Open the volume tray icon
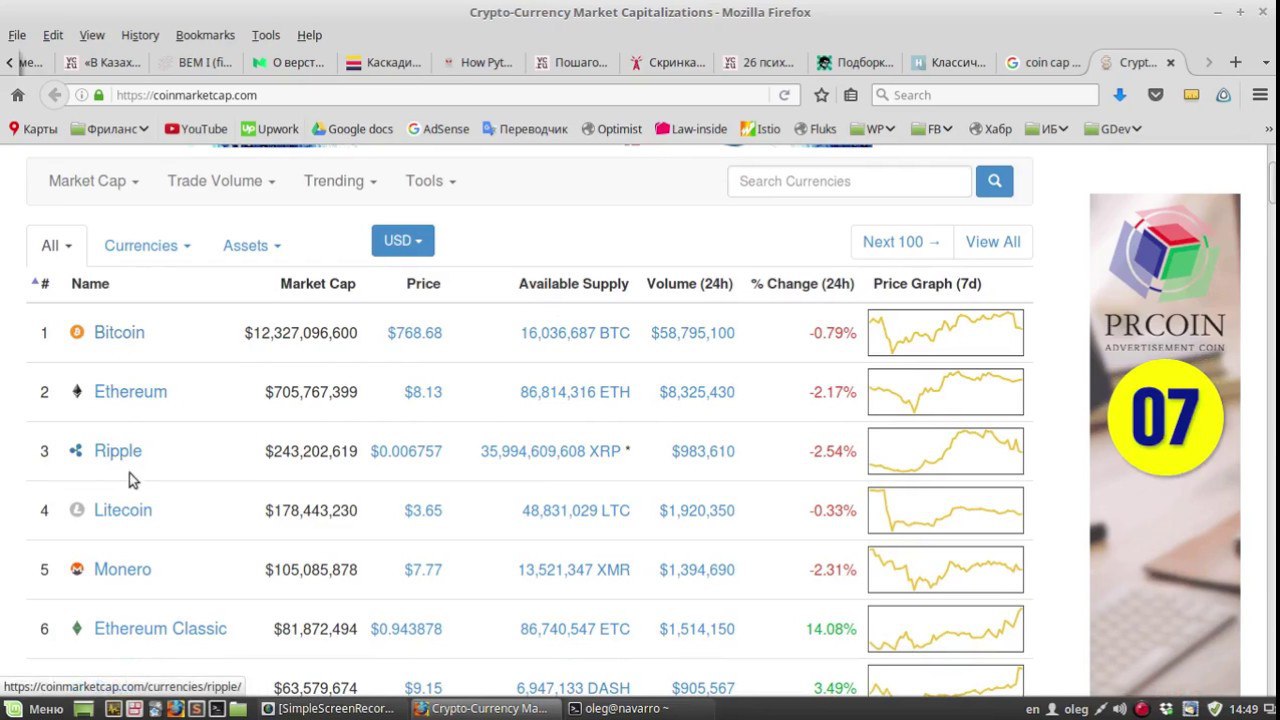1280x720 pixels. click(x=1121, y=709)
